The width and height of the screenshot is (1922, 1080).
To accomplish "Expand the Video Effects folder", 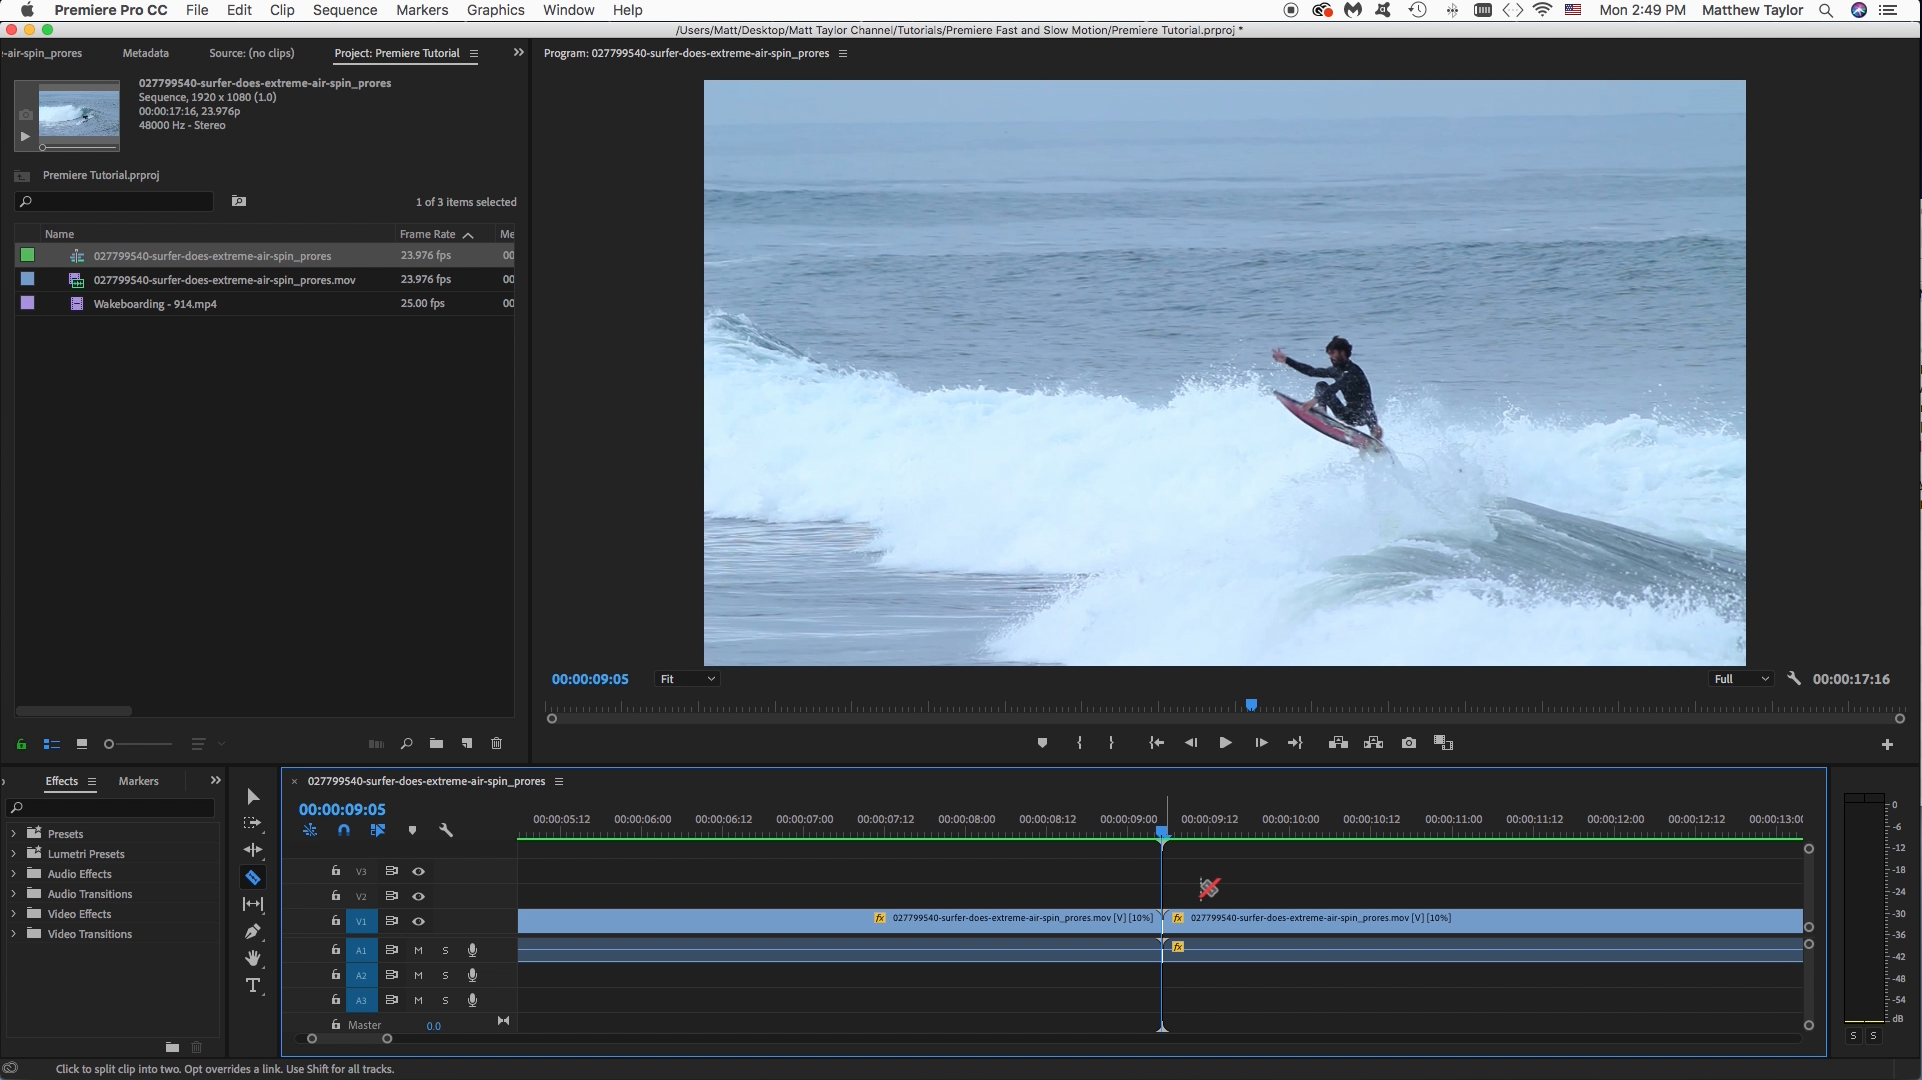I will click(13, 913).
